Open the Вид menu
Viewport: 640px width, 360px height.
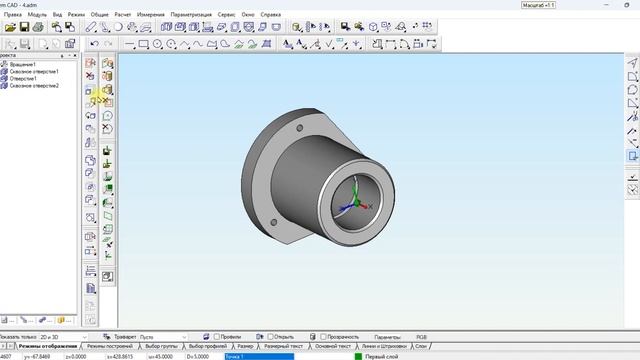(57, 14)
